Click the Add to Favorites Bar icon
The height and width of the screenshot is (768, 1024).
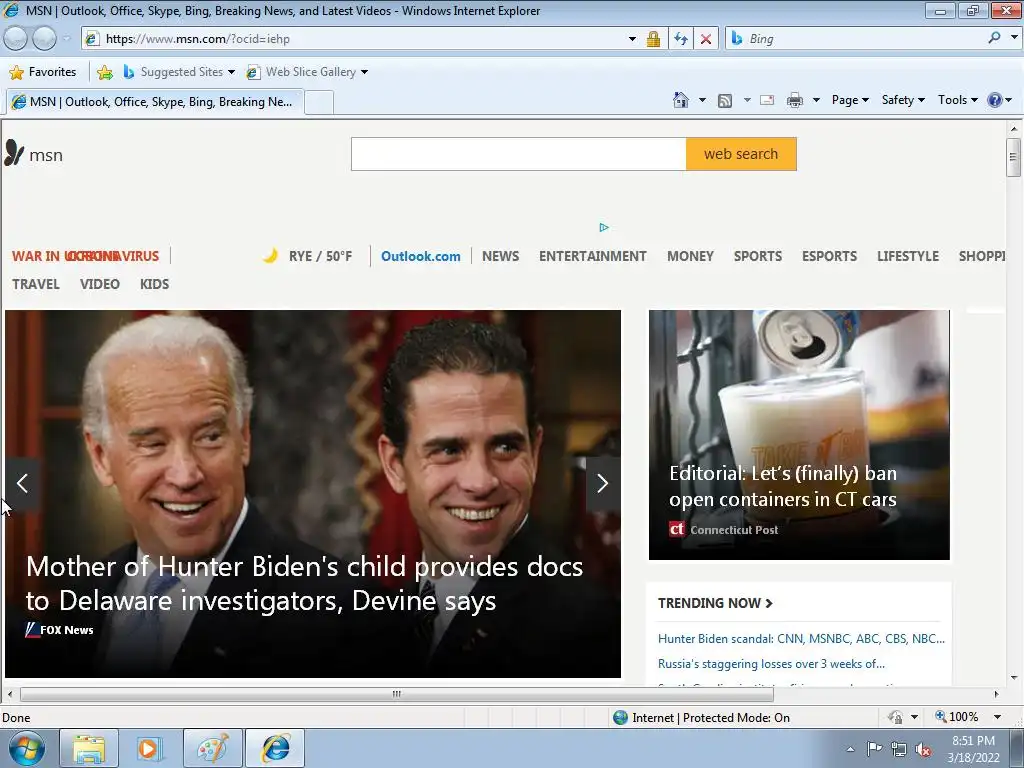coord(104,72)
